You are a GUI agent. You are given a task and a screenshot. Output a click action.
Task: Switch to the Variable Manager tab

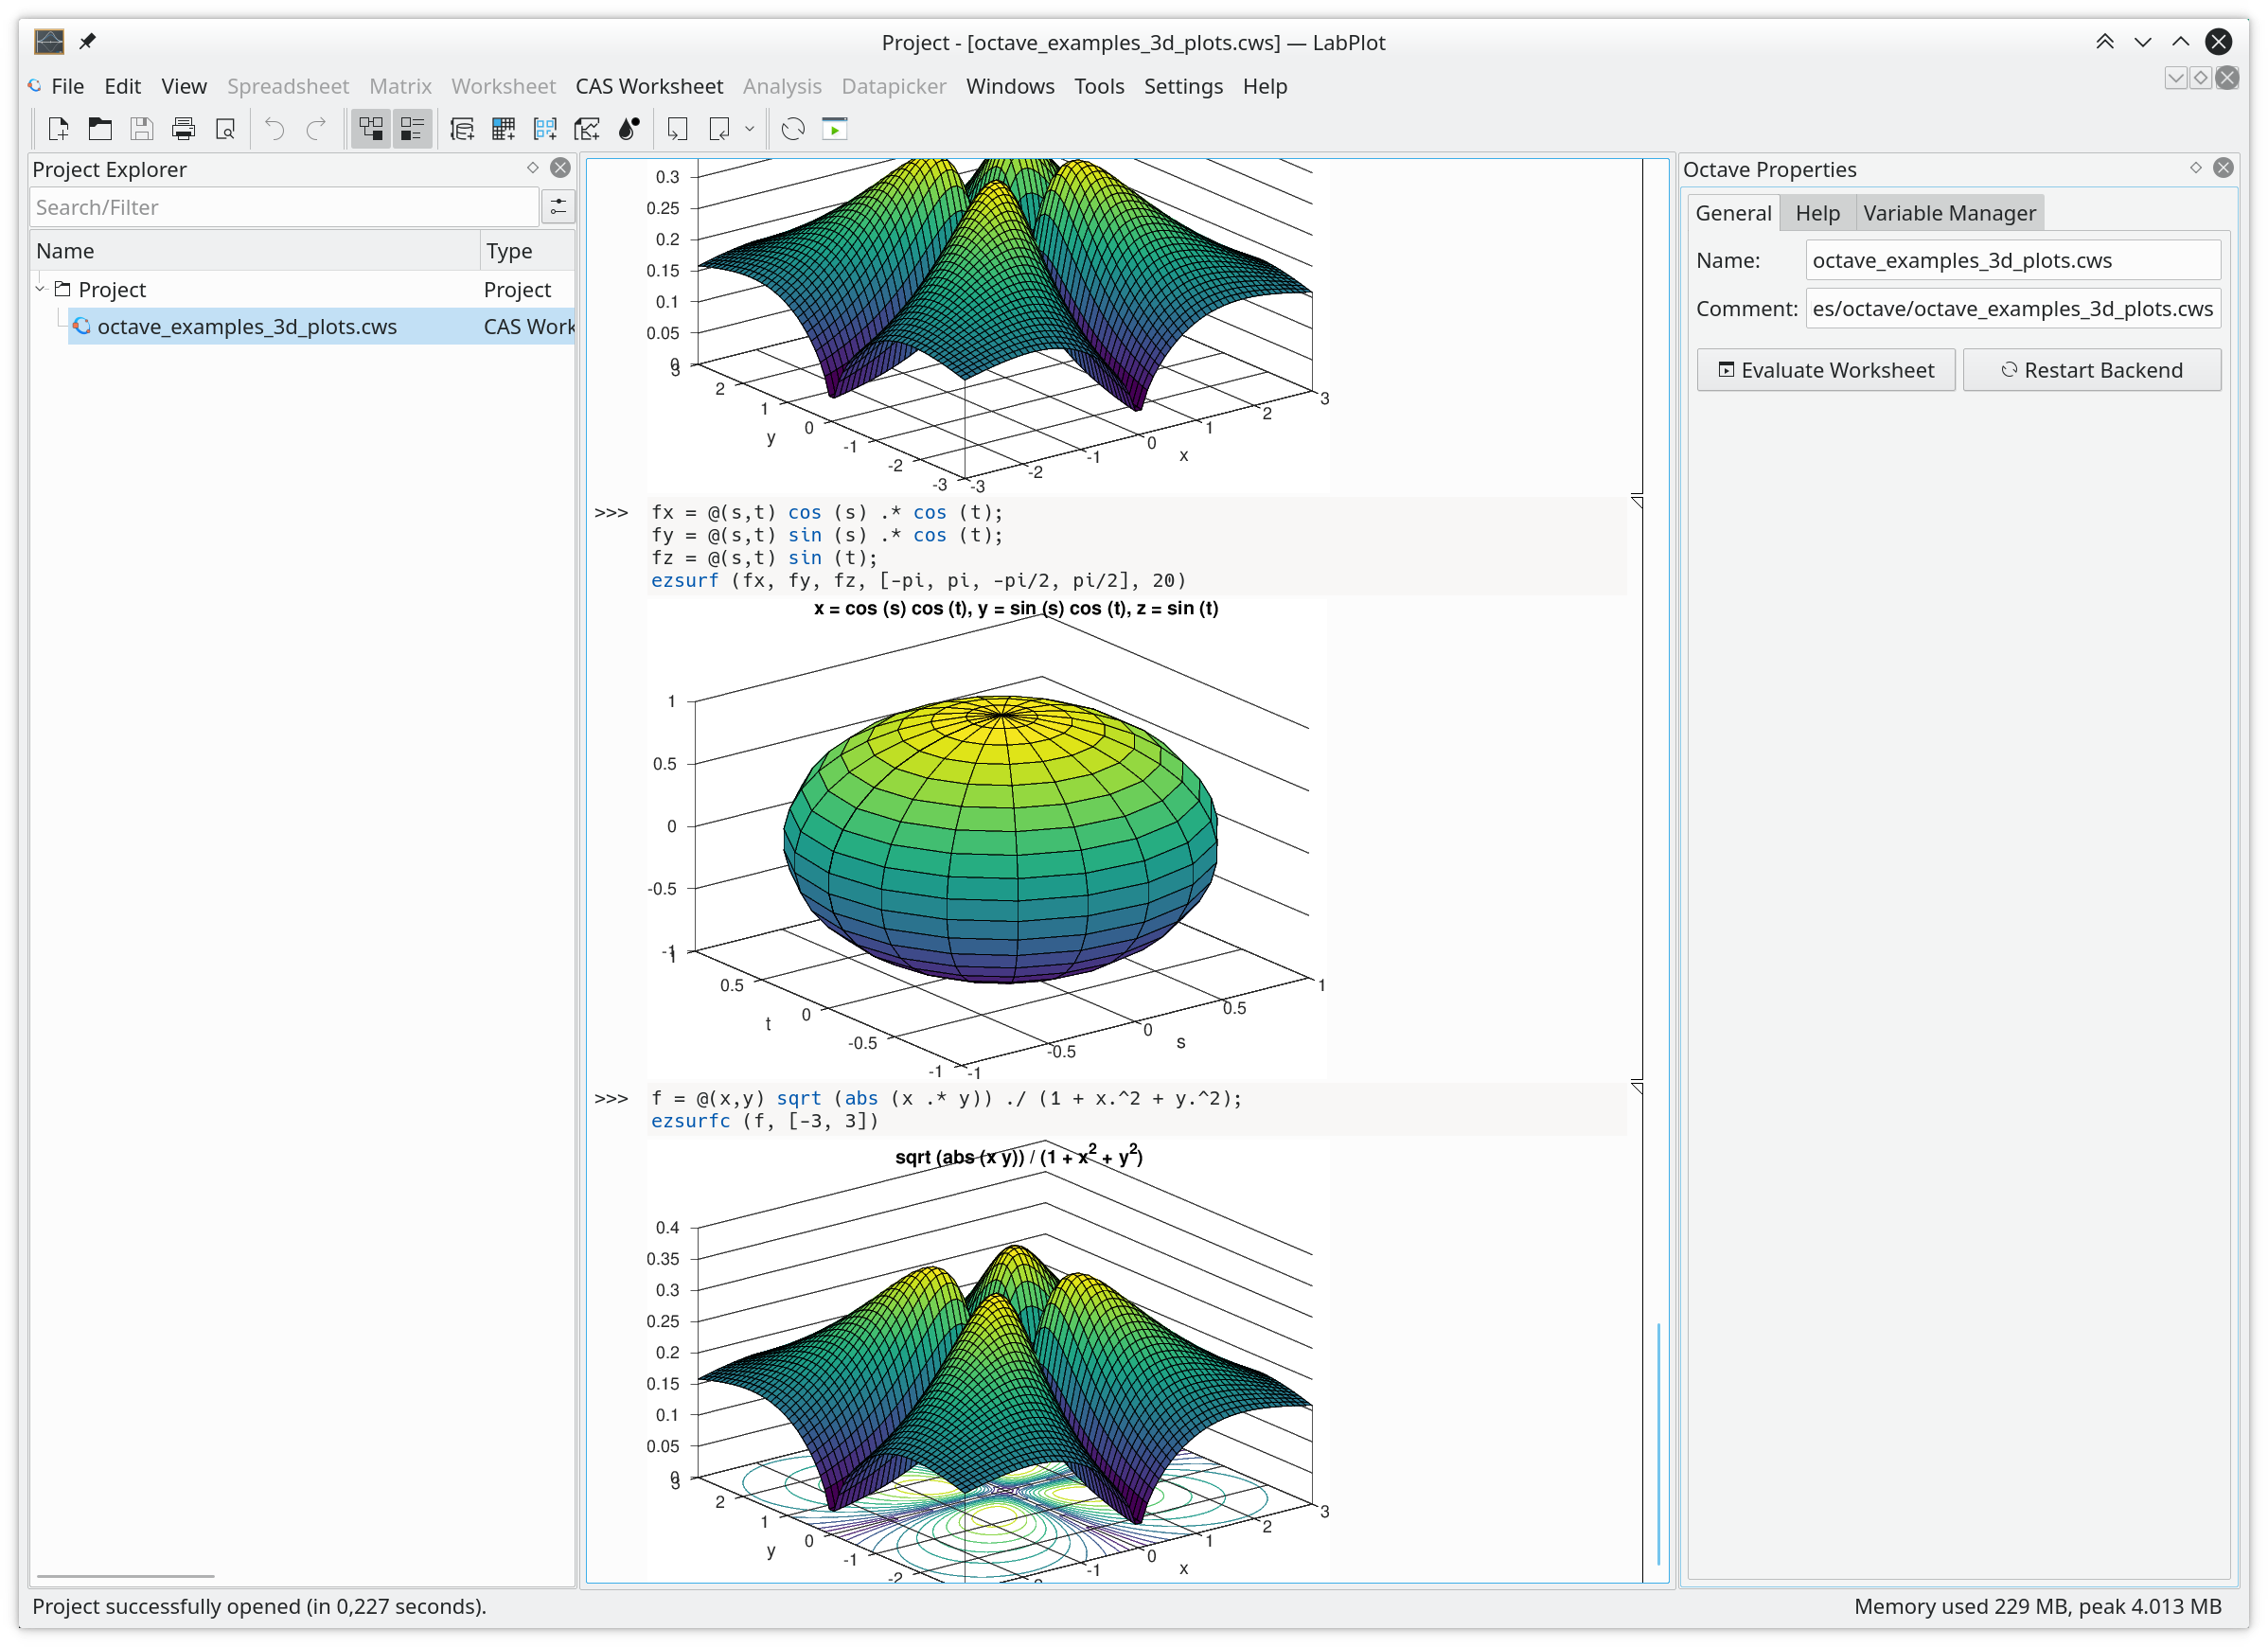pos(1948,213)
